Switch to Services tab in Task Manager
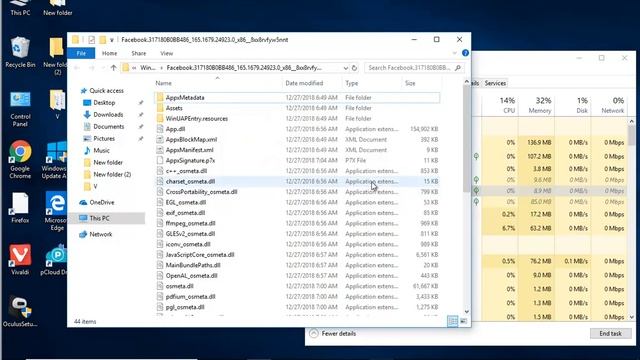Image resolution: width=640 pixels, height=360 pixels. 495,83
